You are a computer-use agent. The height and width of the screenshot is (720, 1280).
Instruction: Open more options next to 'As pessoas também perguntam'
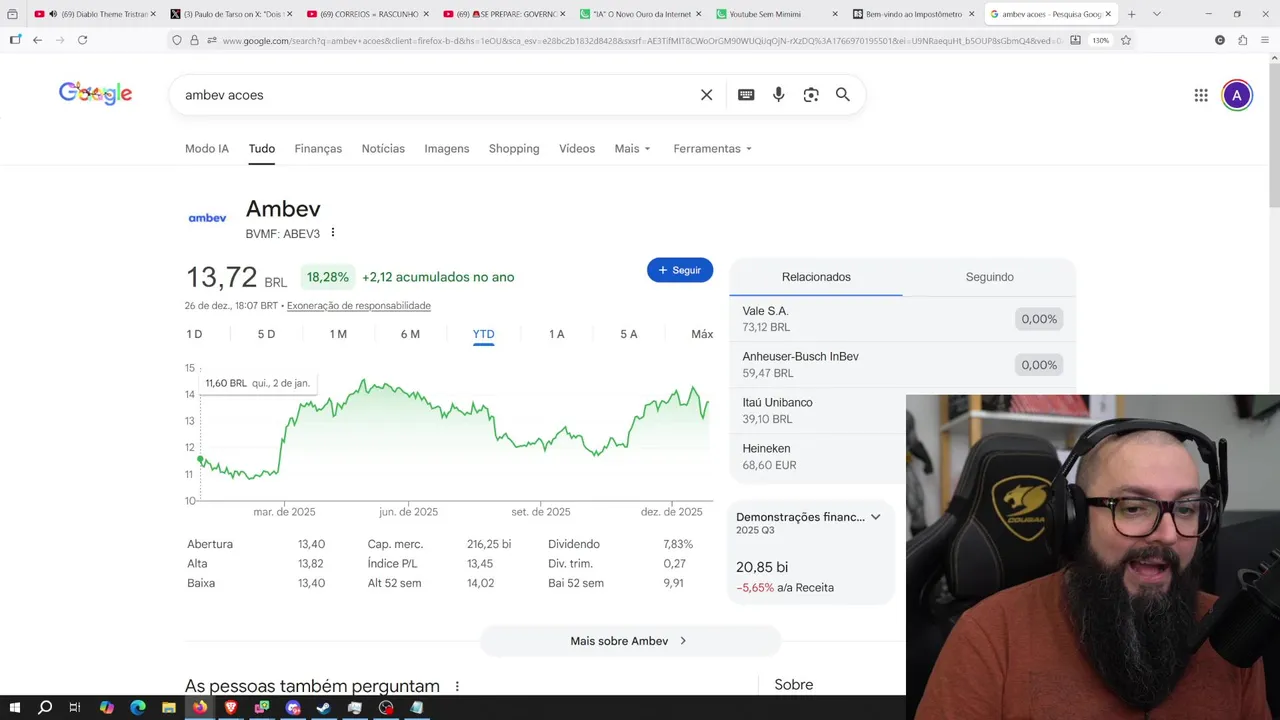pyautogui.click(x=457, y=686)
